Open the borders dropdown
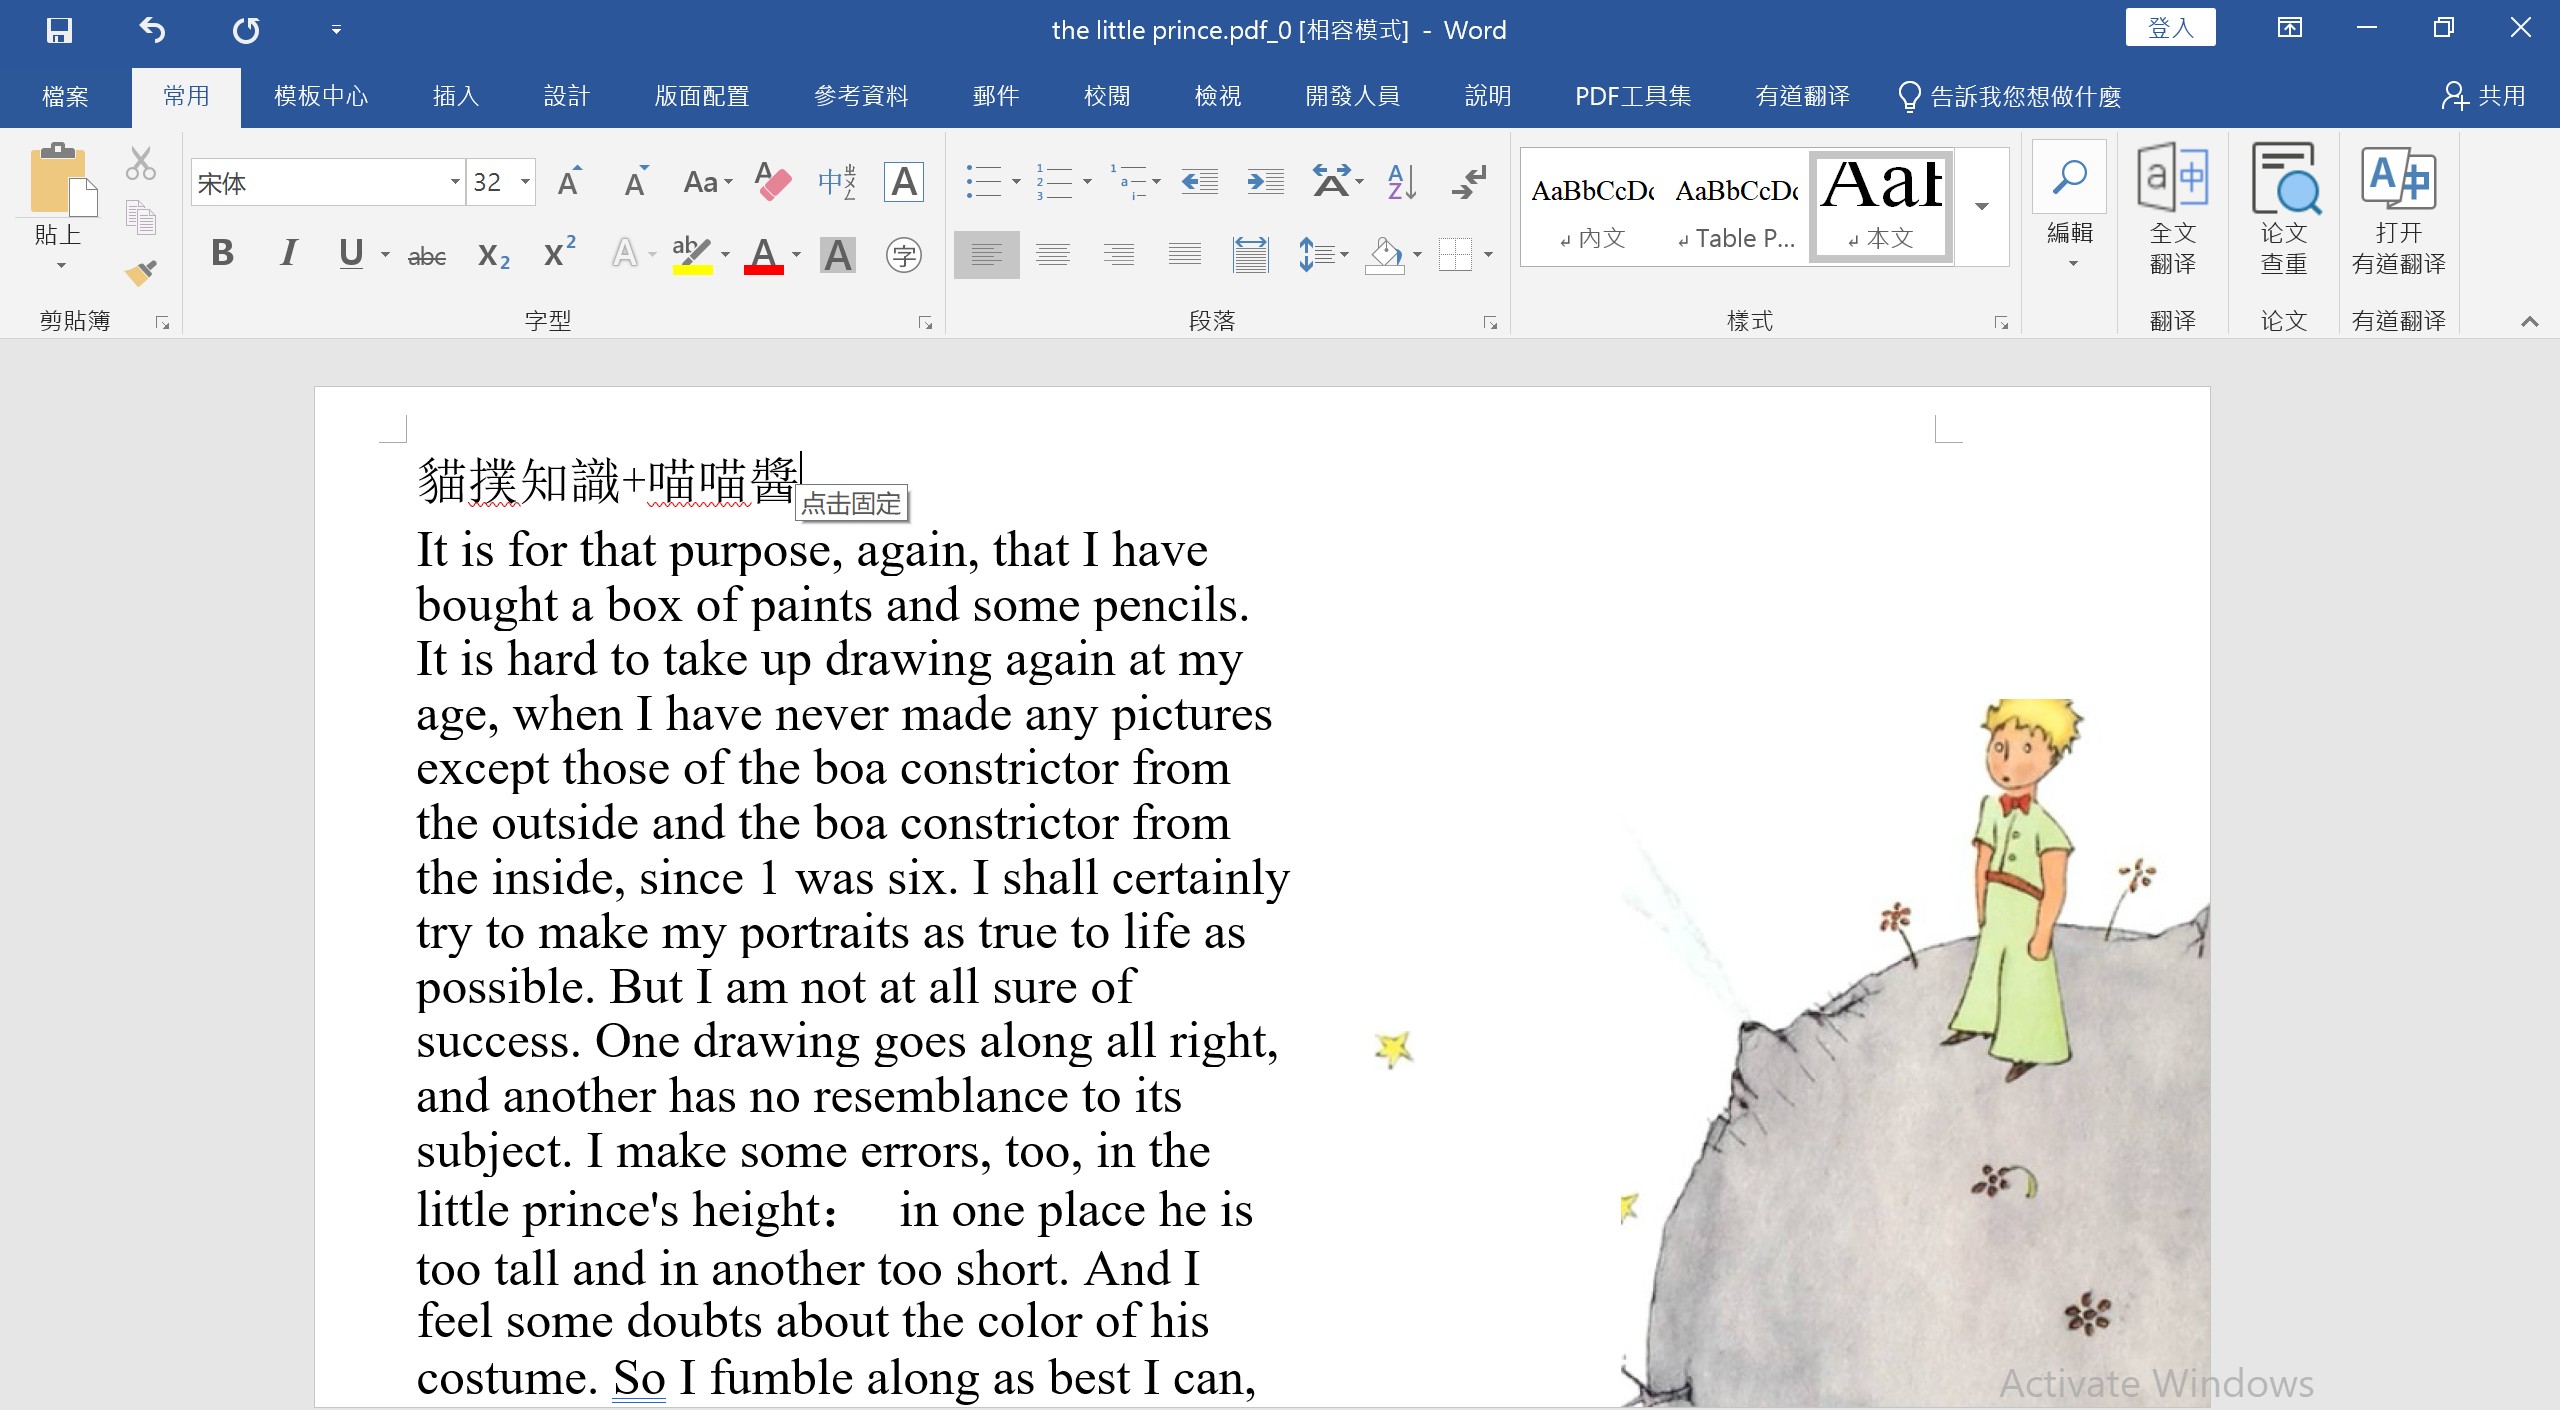Screen dimensions: 2560x1410 1488,255
